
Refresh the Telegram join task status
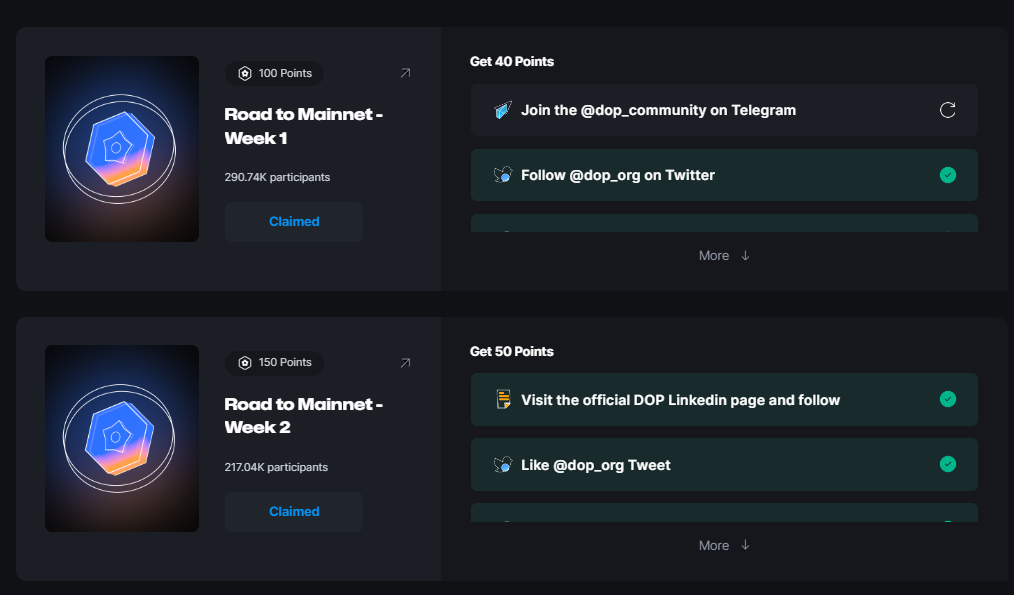coord(947,110)
